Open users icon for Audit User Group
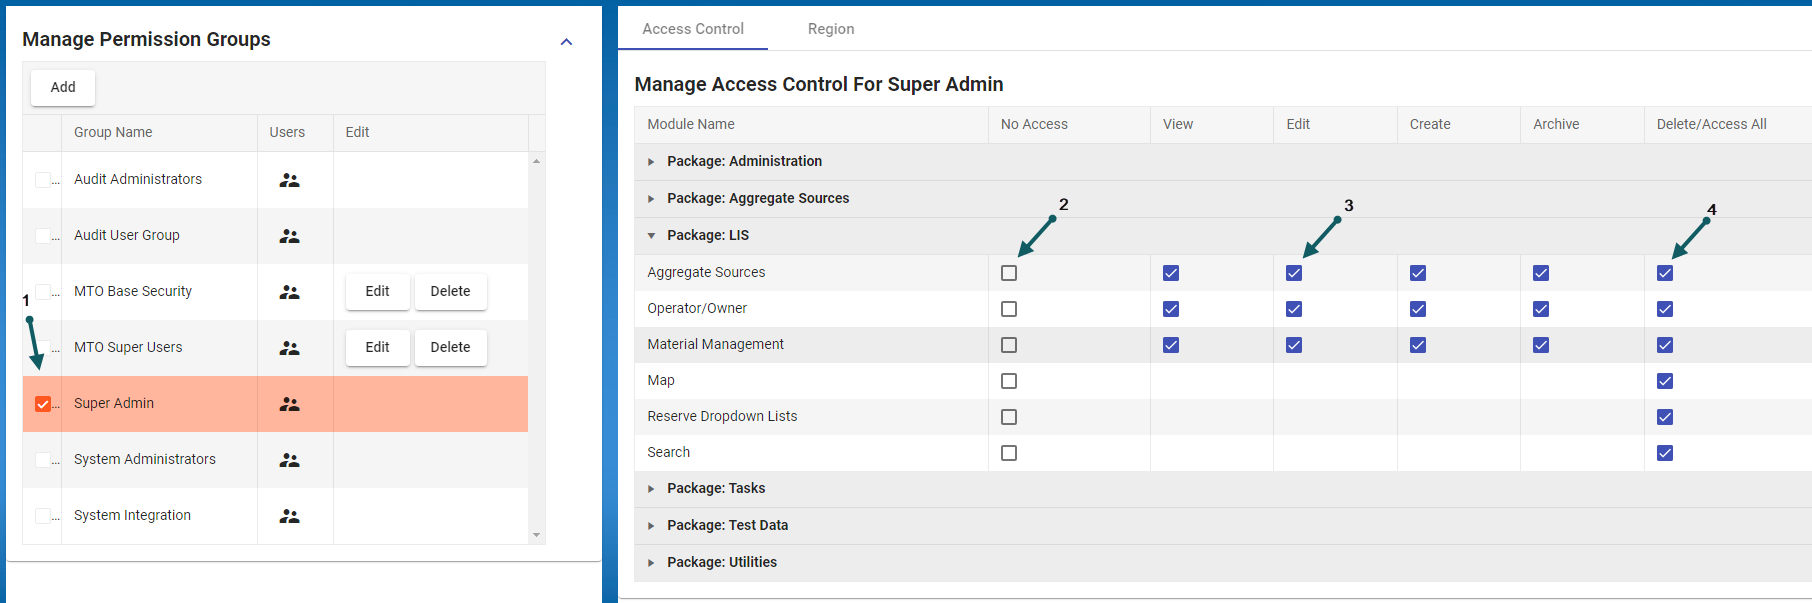1812x603 pixels. tap(289, 236)
